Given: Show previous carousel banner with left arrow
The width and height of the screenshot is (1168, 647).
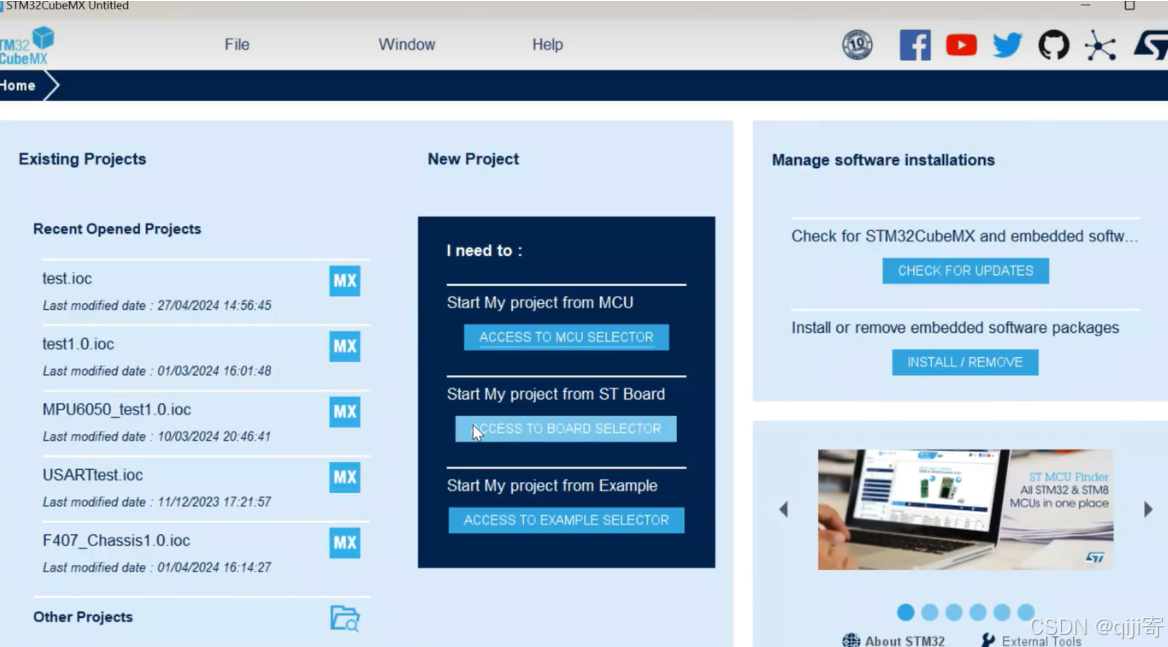Looking at the screenshot, I should [784, 509].
